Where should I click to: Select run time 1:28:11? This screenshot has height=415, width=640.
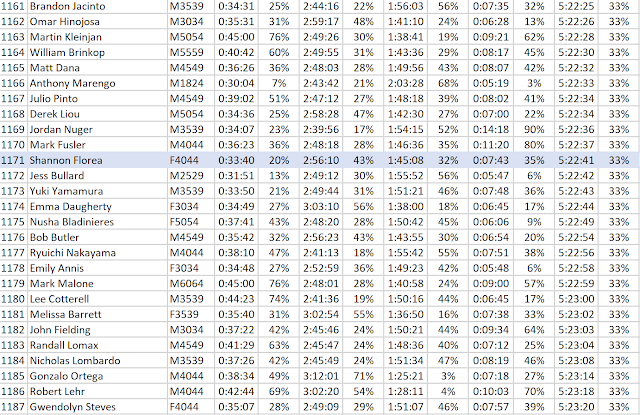406,391
